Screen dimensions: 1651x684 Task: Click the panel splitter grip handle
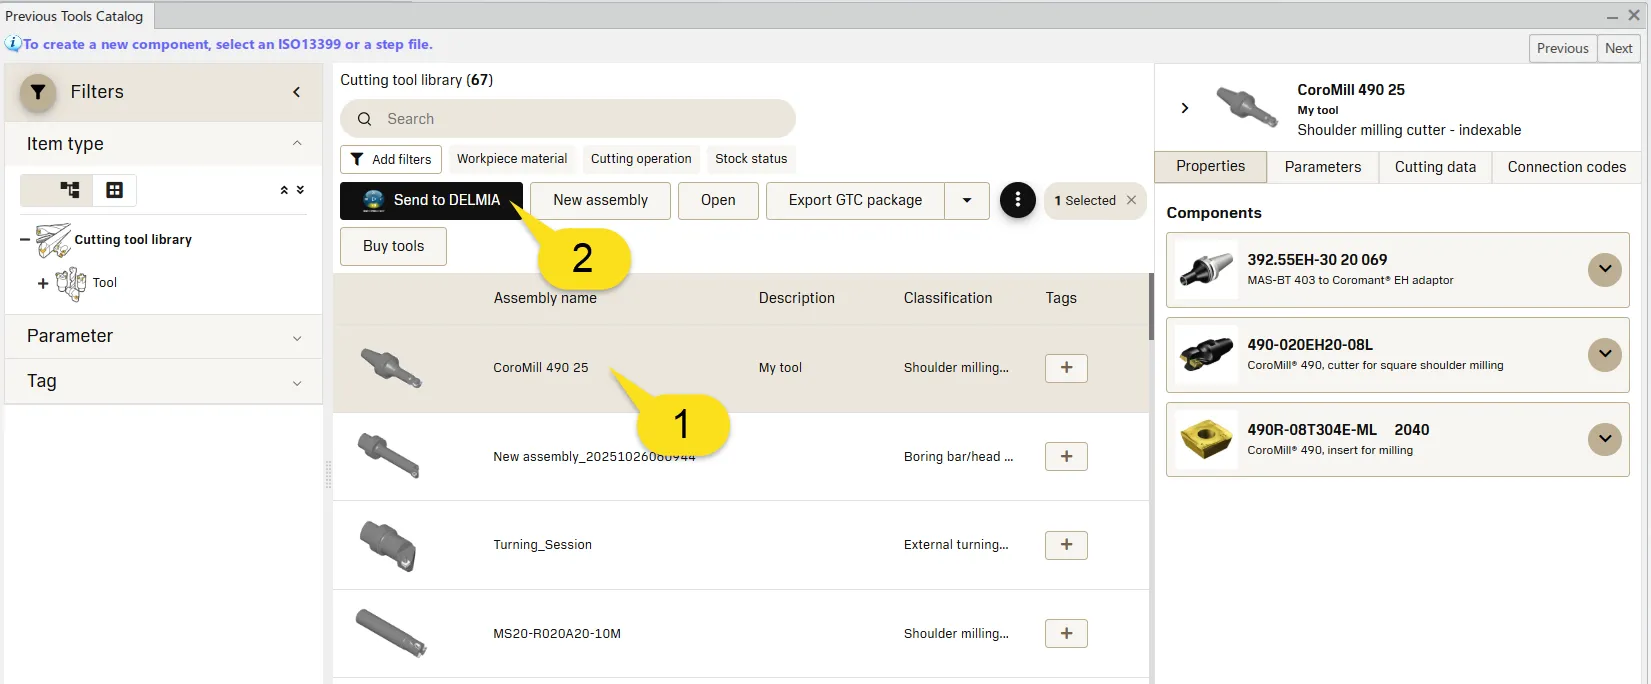(328, 474)
